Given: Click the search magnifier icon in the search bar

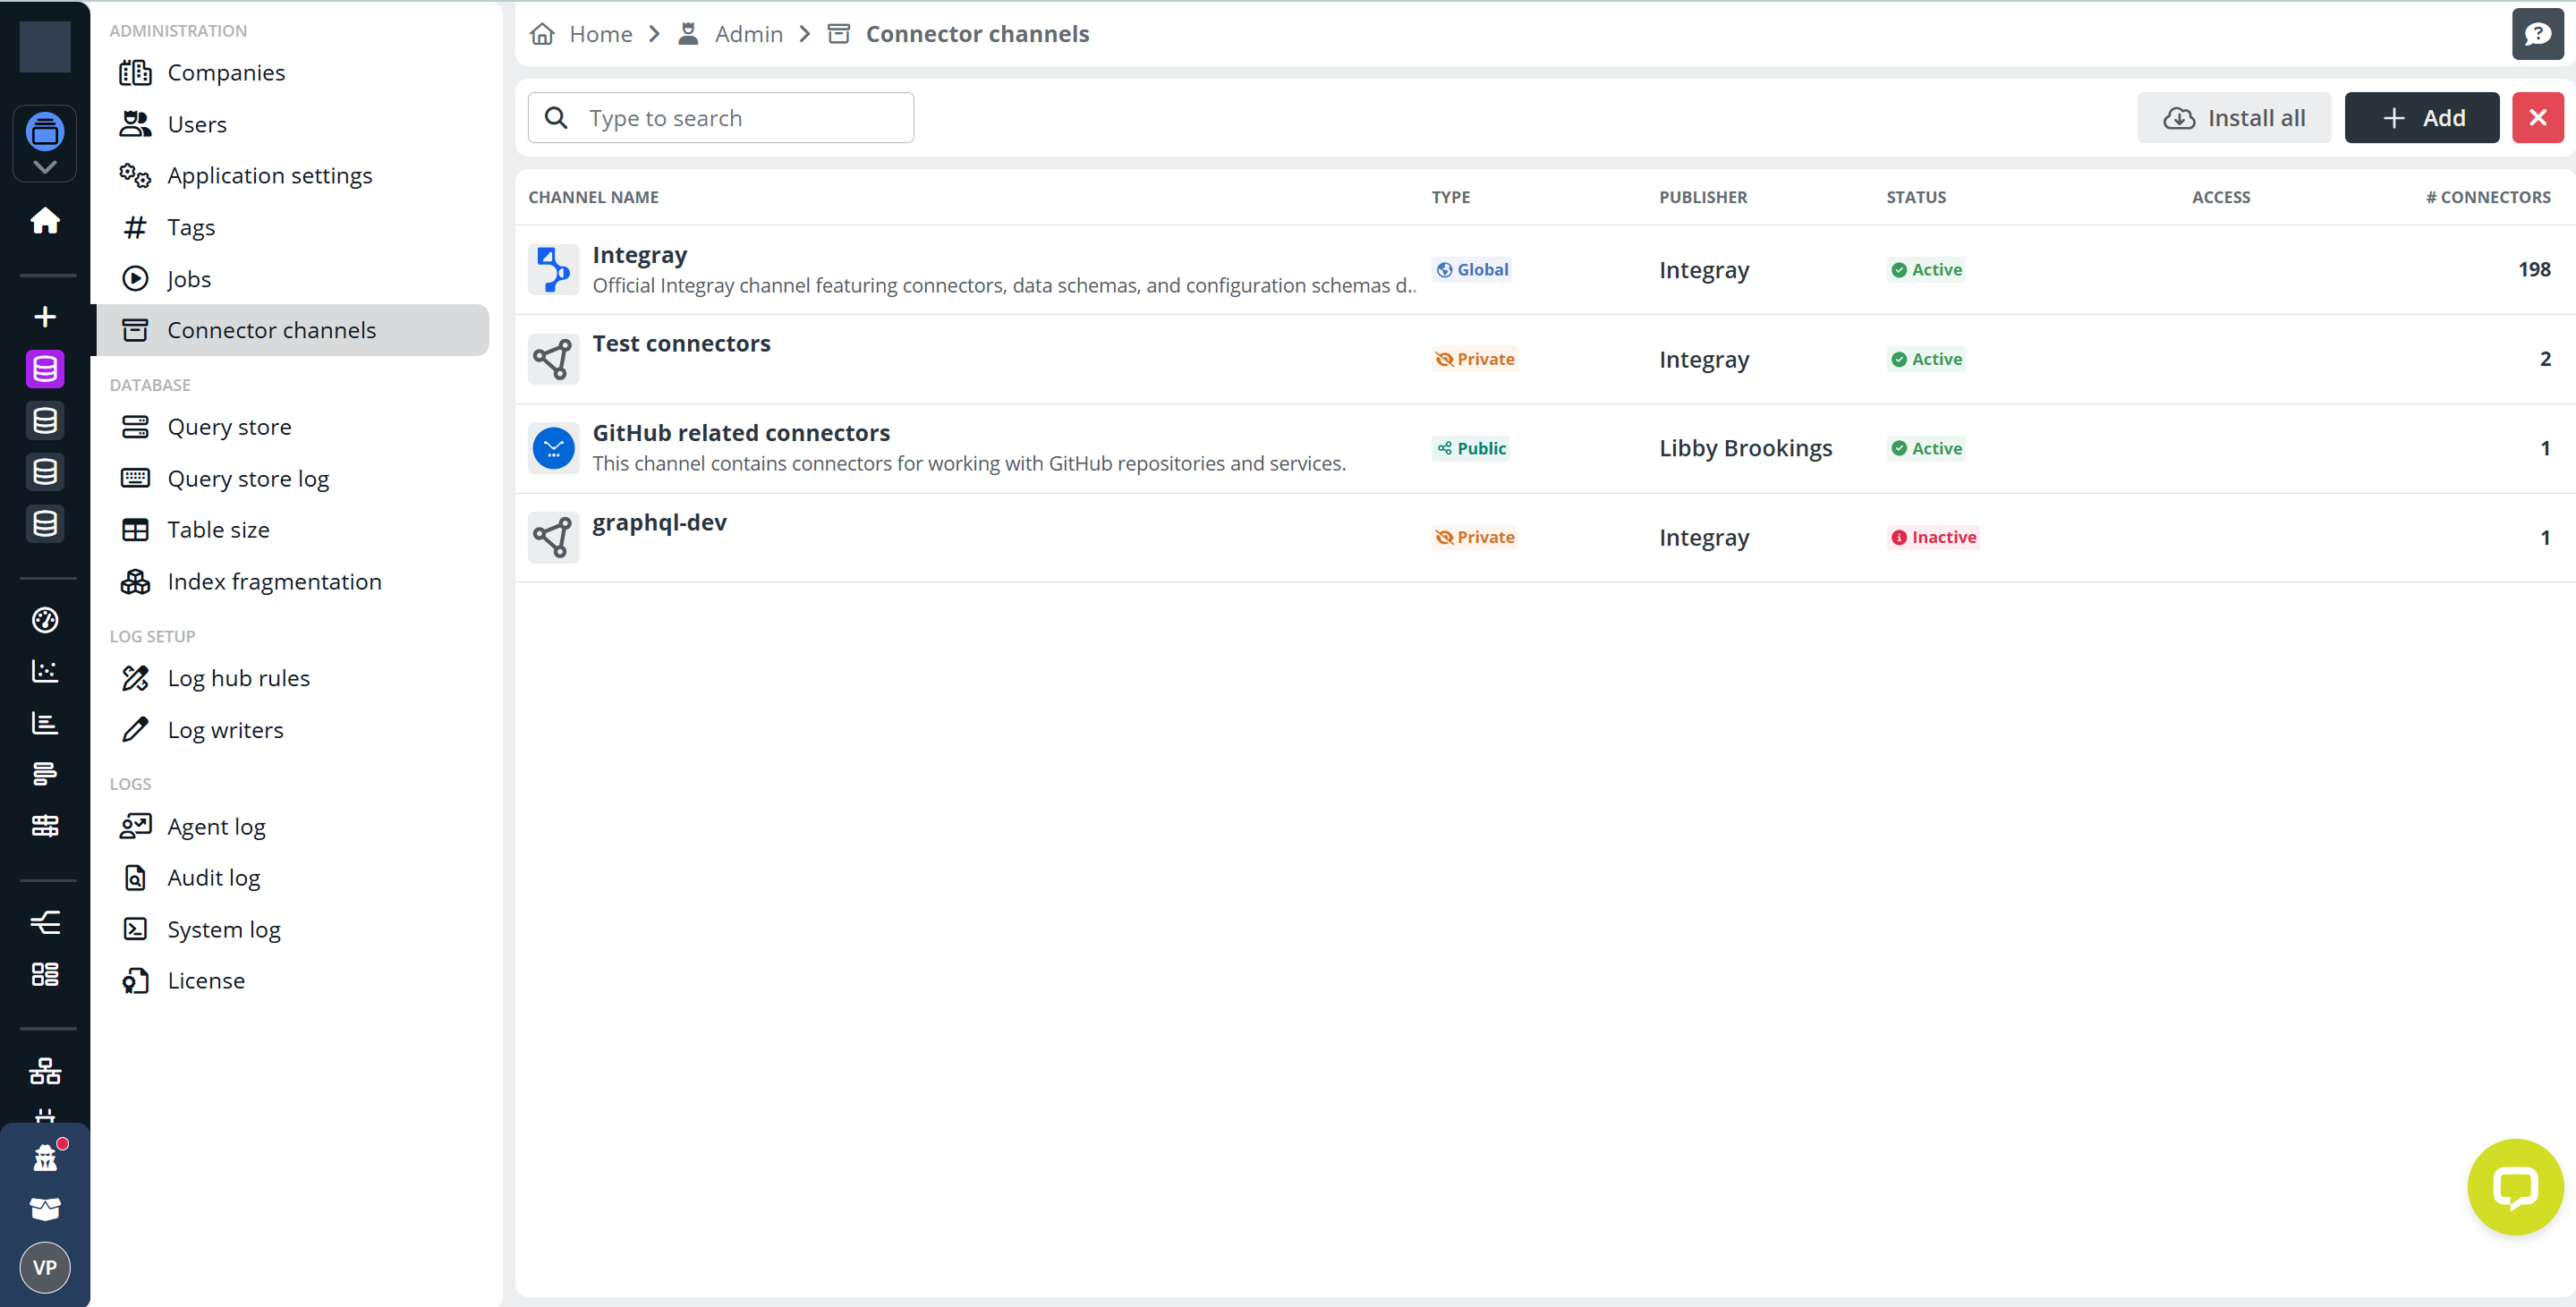Looking at the screenshot, I should (556, 117).
